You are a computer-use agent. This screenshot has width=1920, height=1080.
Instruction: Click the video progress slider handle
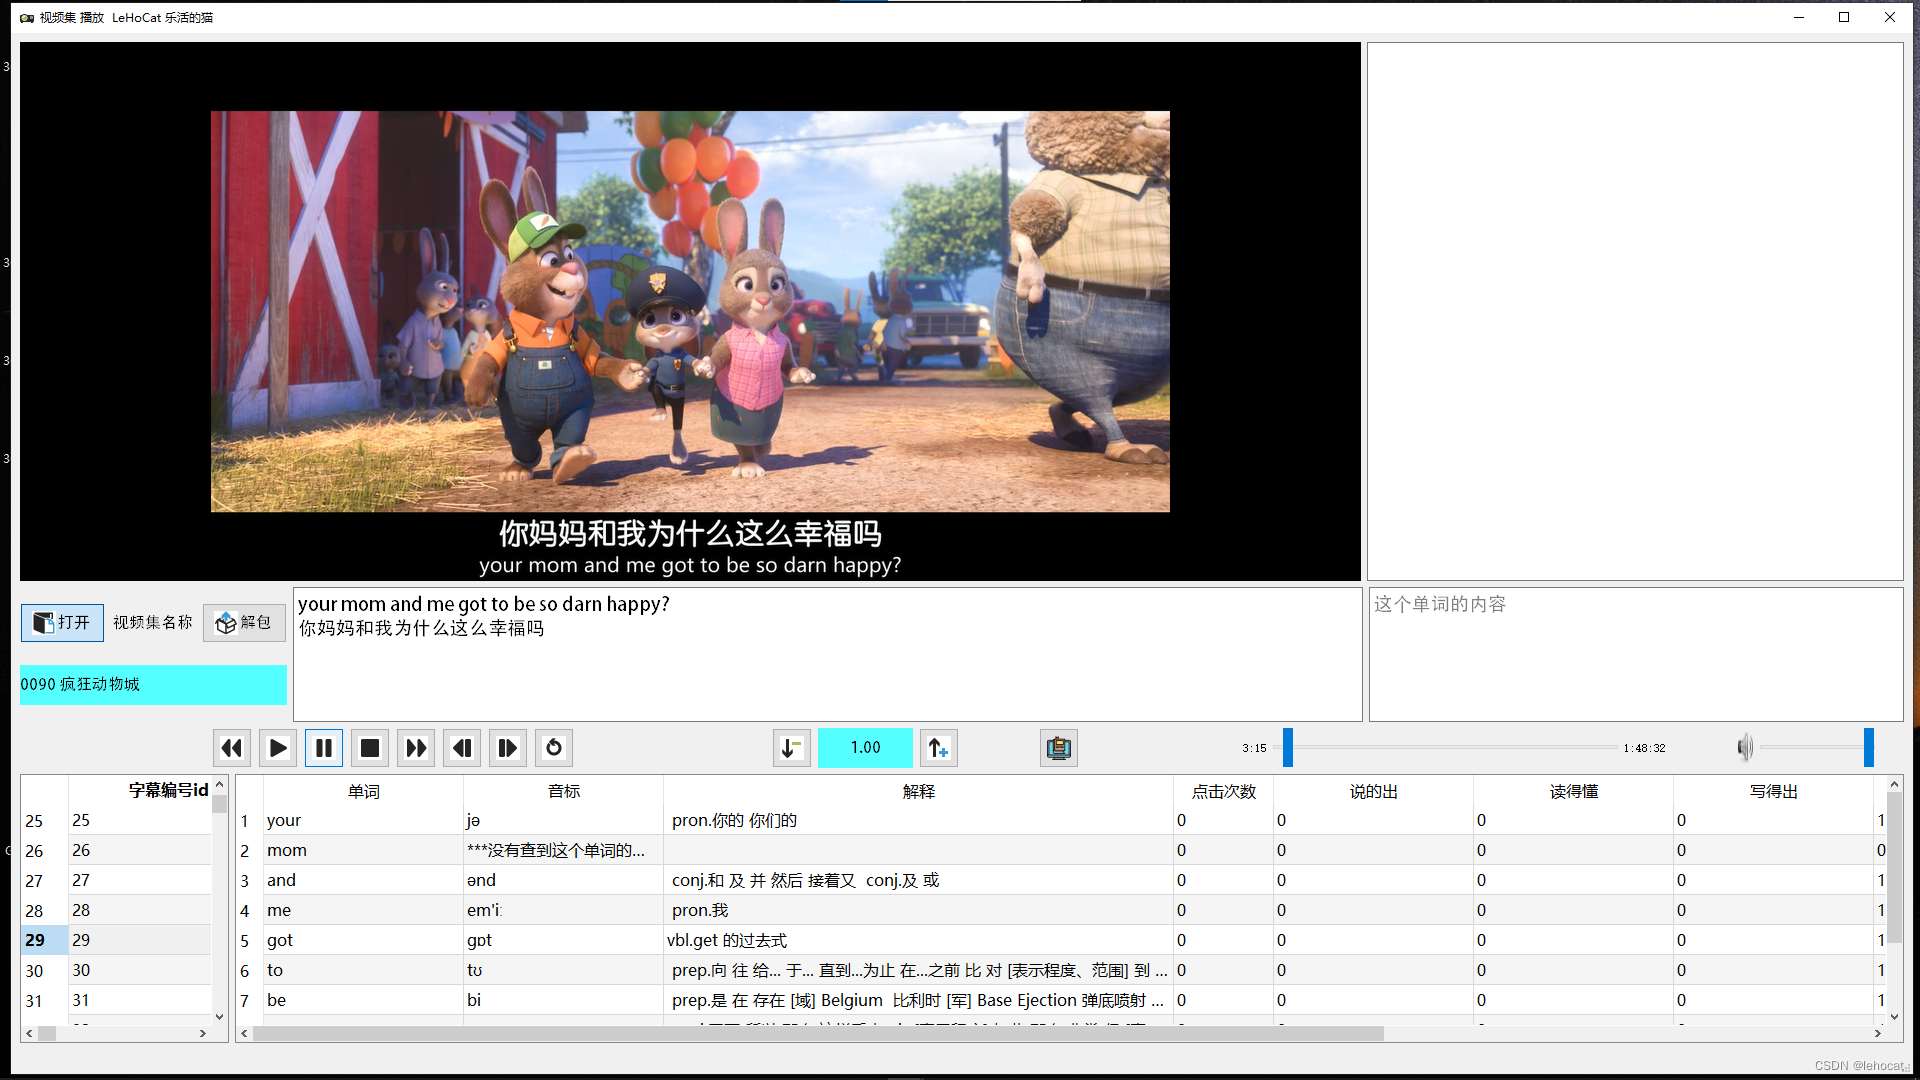tap(1288, 748)
